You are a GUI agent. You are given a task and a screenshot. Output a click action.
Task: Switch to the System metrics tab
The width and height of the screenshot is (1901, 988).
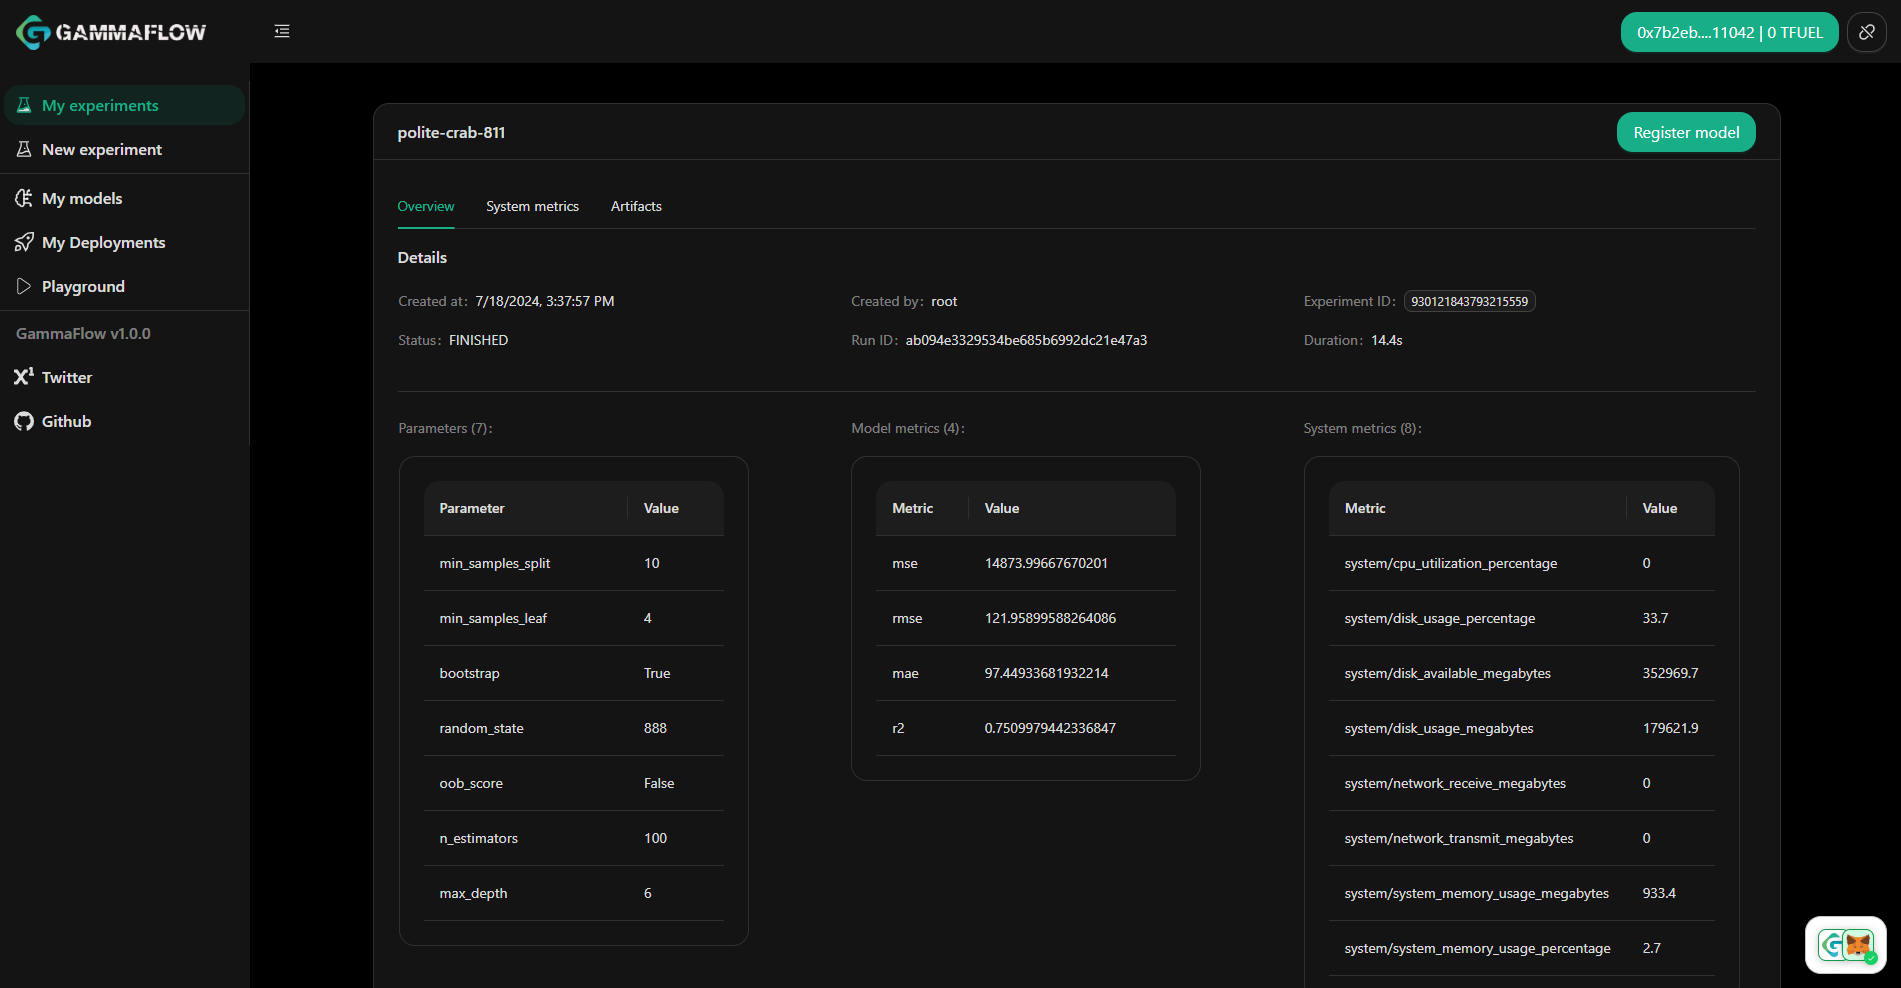click(532, 206)
